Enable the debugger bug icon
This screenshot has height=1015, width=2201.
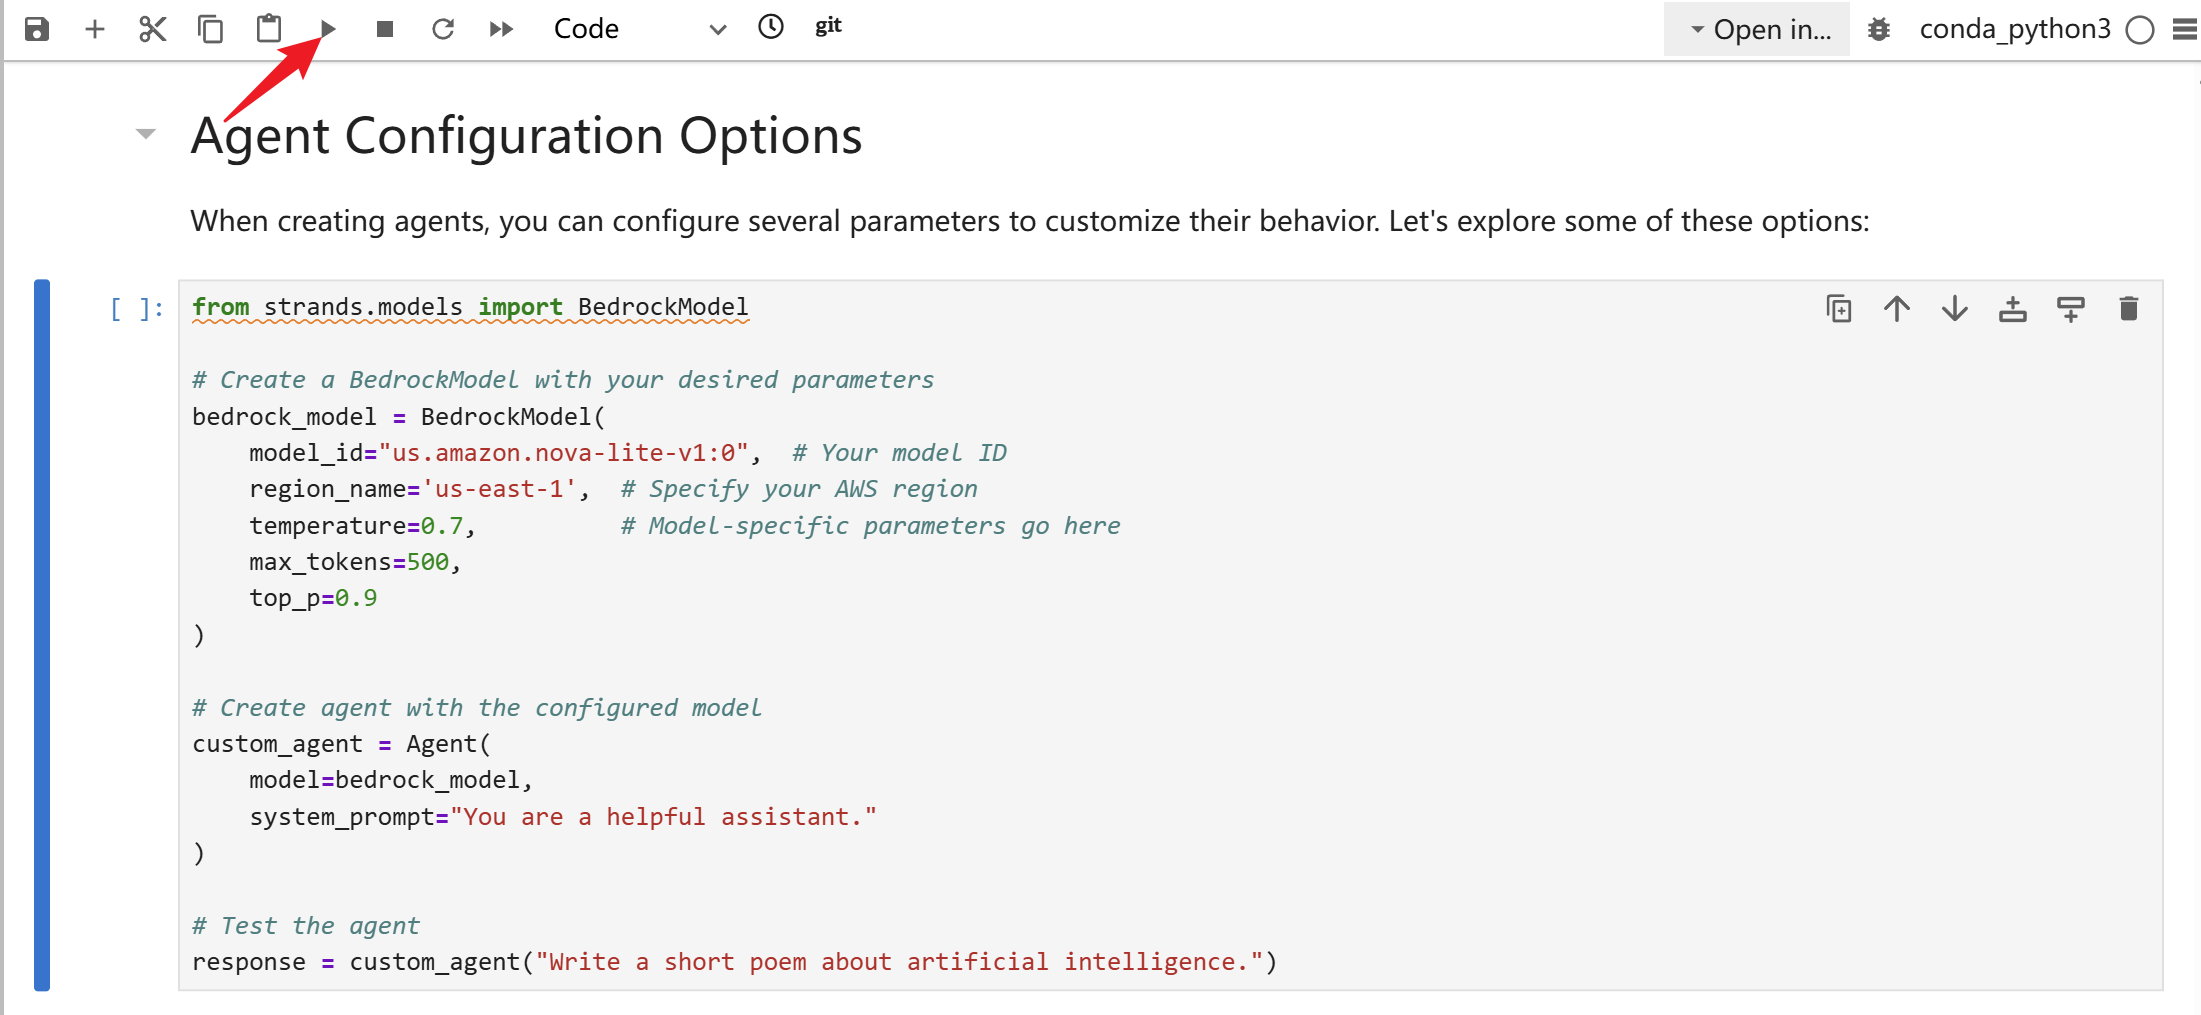(x=1879, y=29)
